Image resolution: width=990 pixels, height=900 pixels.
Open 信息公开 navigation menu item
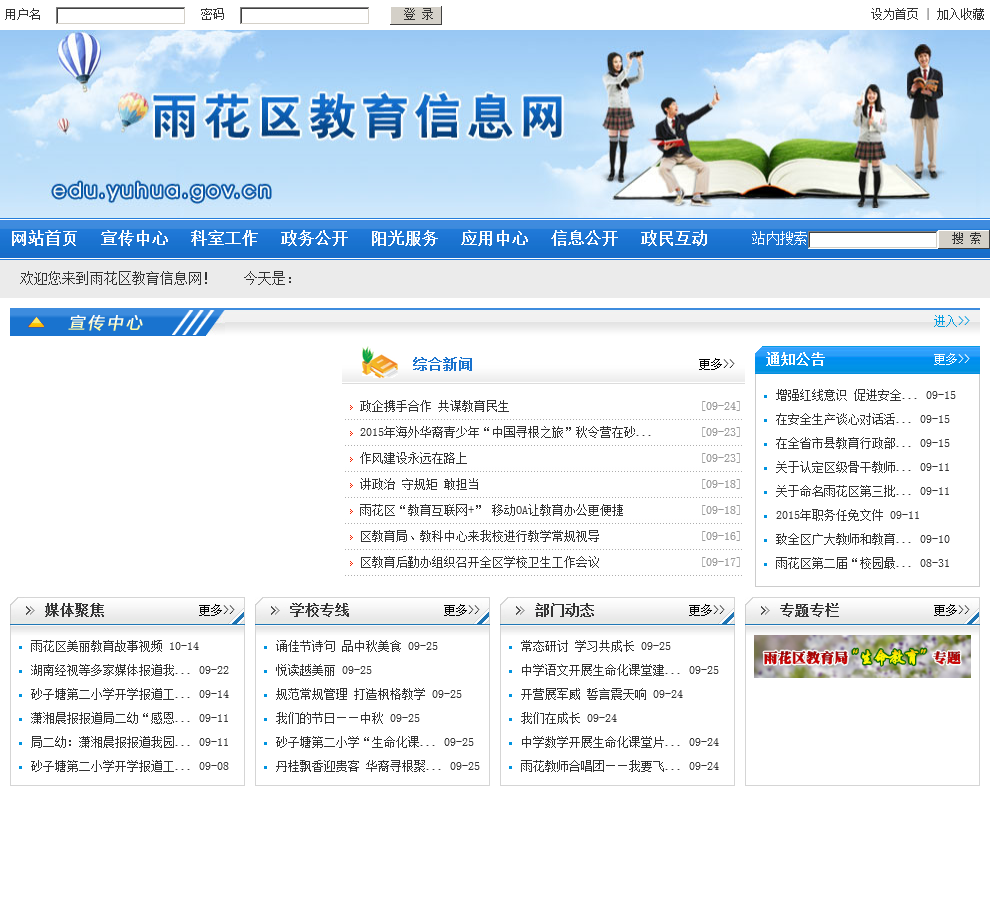584,238
